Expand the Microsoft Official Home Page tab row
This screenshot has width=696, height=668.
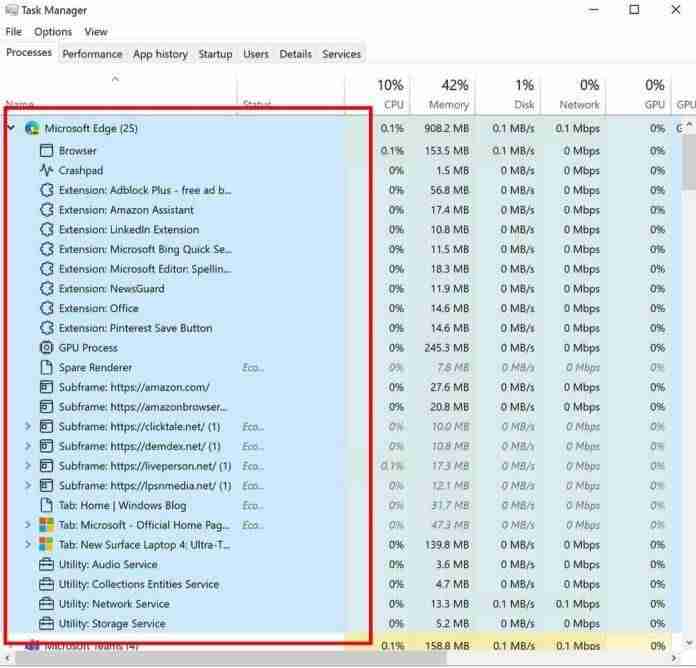pyautogui.click(x=28, y=525)
